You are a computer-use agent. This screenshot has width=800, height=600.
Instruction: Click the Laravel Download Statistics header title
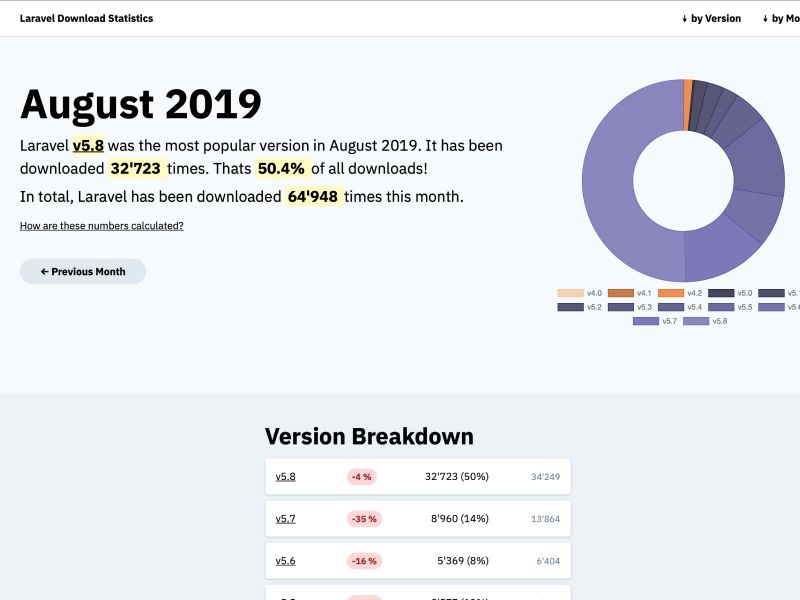tap(86, 18)
